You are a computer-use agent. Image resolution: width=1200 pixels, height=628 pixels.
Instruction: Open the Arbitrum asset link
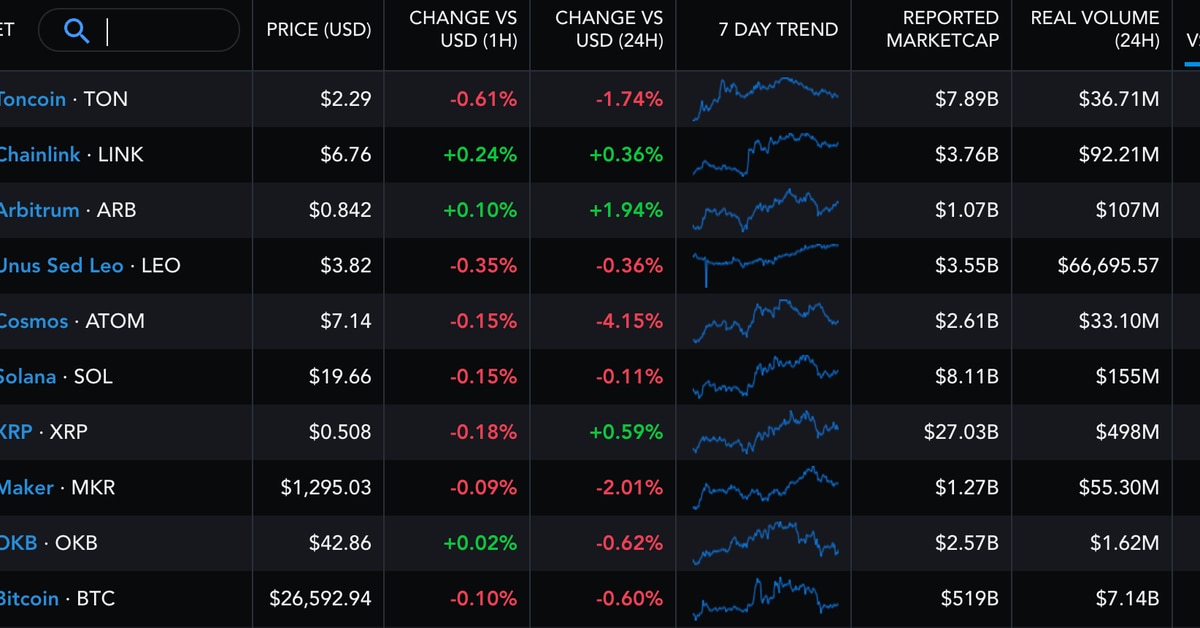[x=38, y=210]
